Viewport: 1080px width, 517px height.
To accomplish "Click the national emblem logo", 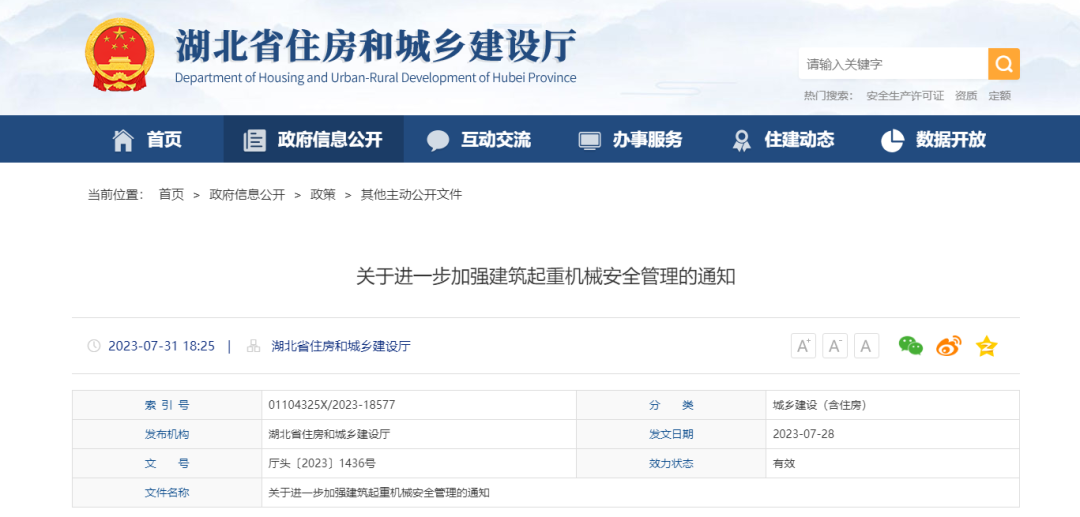I will click(x=120, y=55).
